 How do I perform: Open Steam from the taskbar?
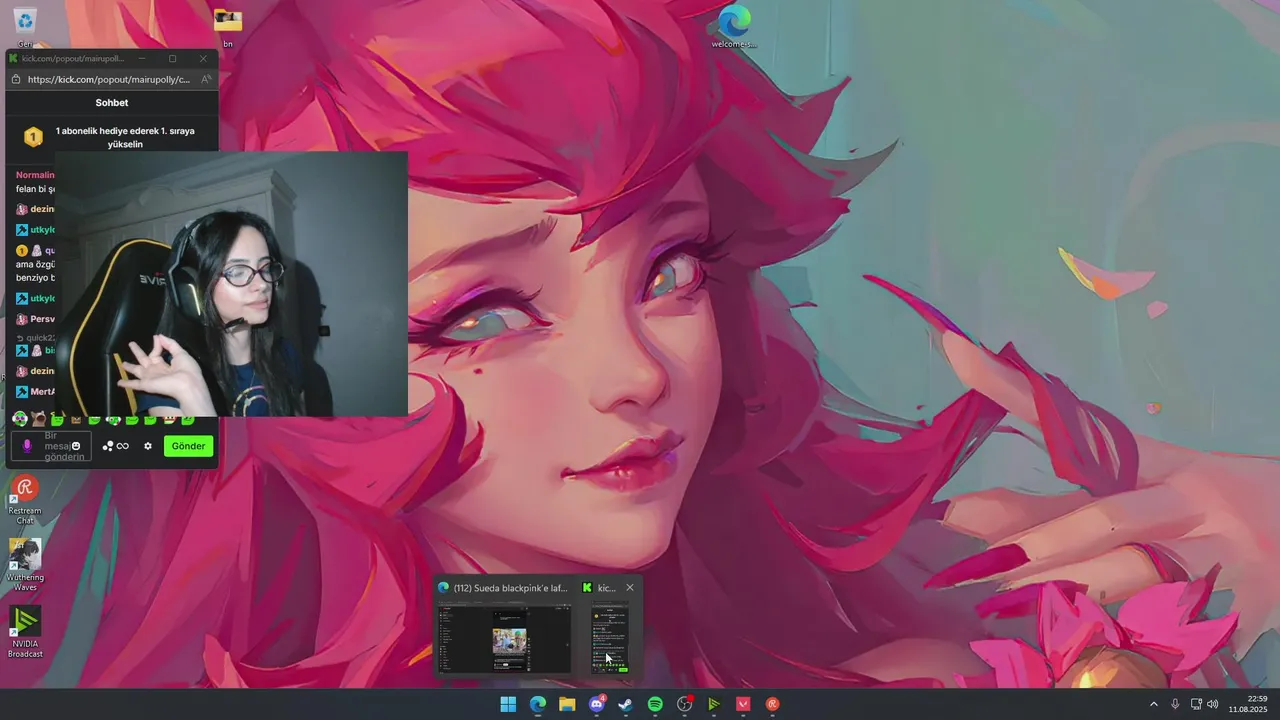point(626,704)
